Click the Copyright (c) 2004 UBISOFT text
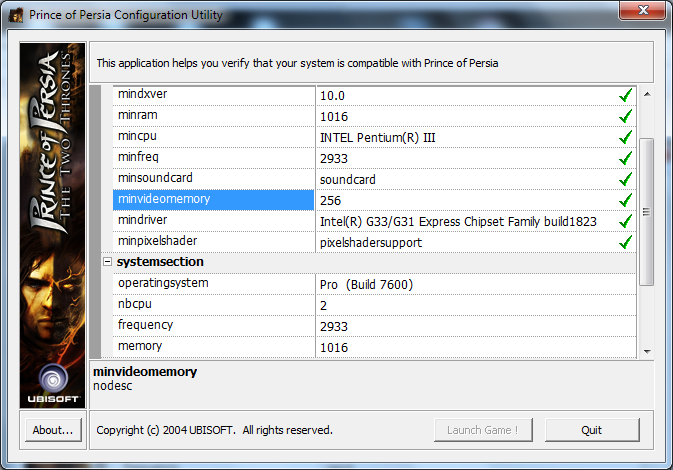This screenshot has width=673, height=470. click(215, 430)
